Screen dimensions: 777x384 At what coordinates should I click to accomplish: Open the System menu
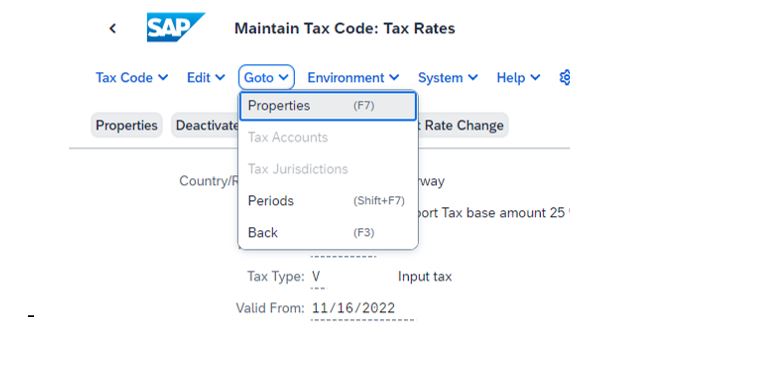point(448,78)
